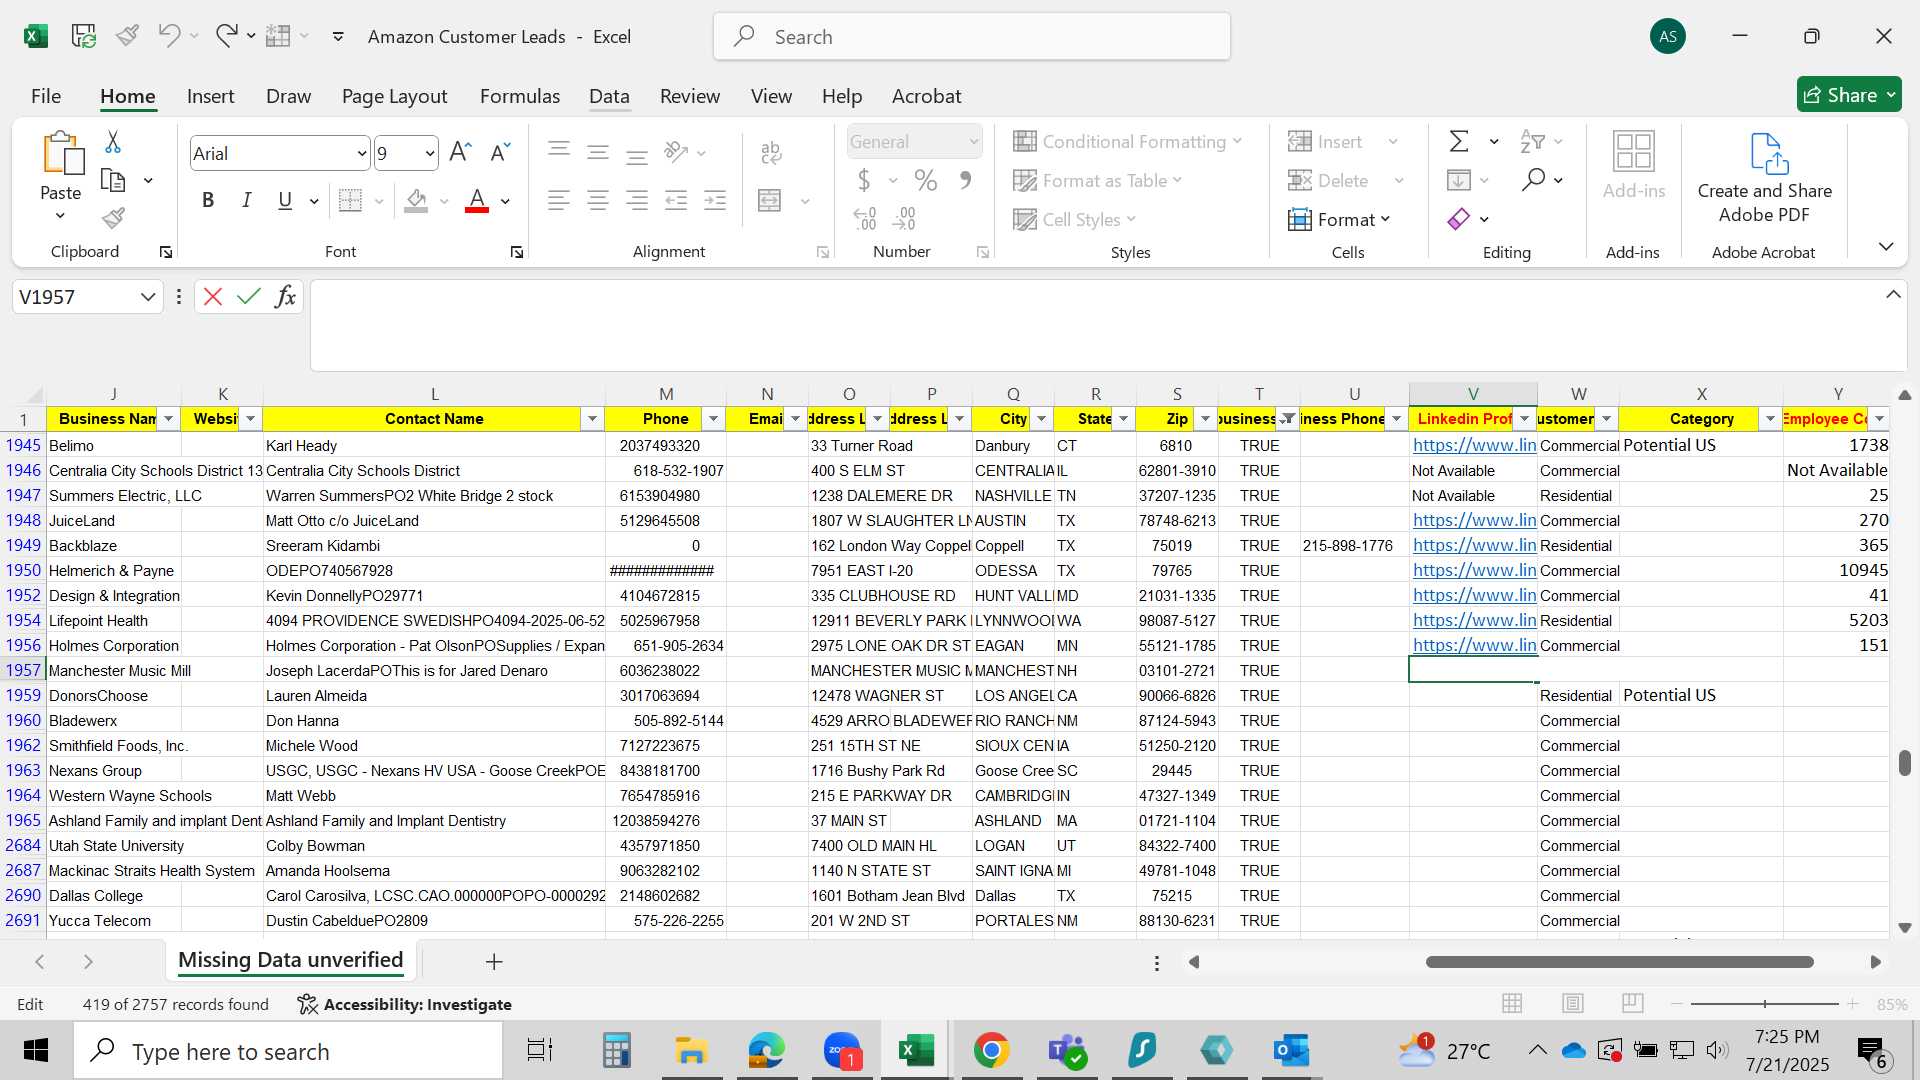Click the Percent Style icon
Image resolution: width=1920 pixels, height=1080 pixels.
click(926, 180)
